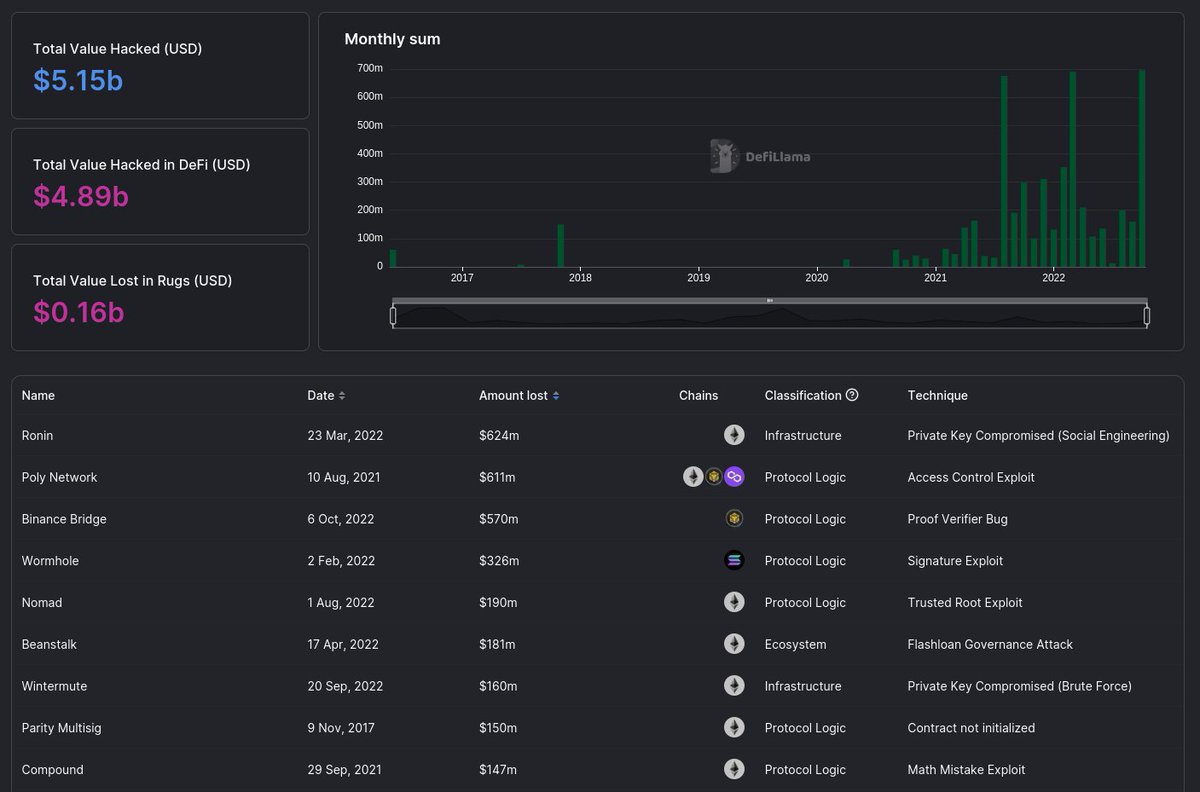This screenshot has width=1200, height=792.
Task: Click the $624m amount in Ronin row
Action: coord(499,436)
